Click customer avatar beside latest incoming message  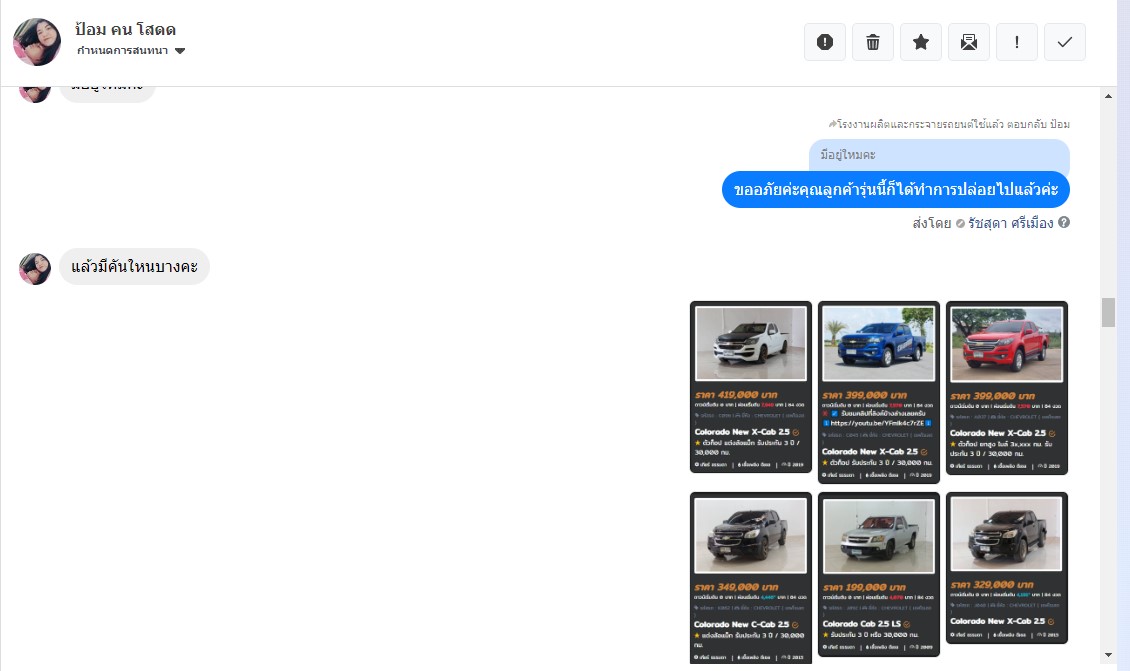[35, 268]
